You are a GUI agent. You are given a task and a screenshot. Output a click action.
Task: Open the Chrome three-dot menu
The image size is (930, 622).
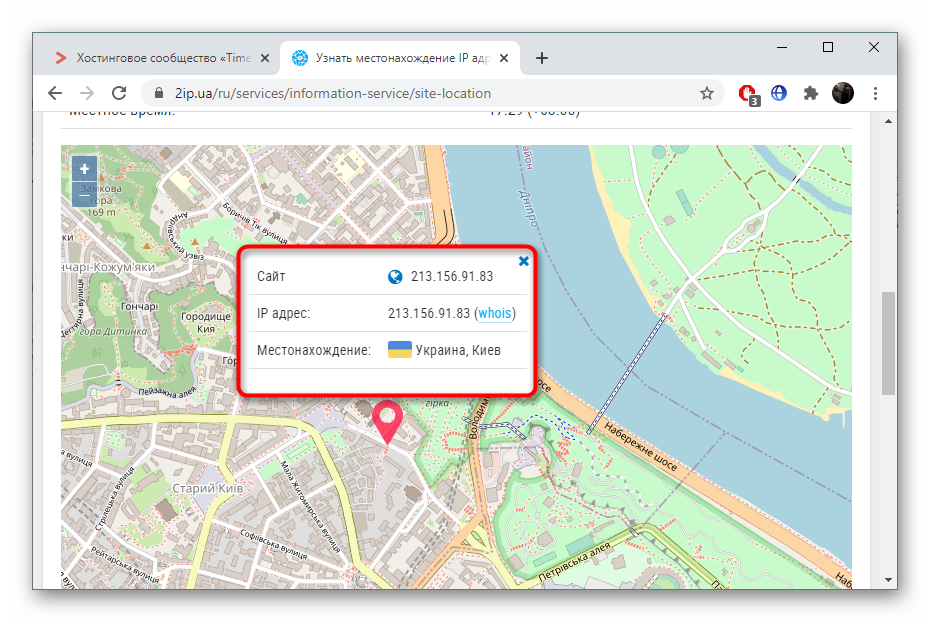coord(876,93)
